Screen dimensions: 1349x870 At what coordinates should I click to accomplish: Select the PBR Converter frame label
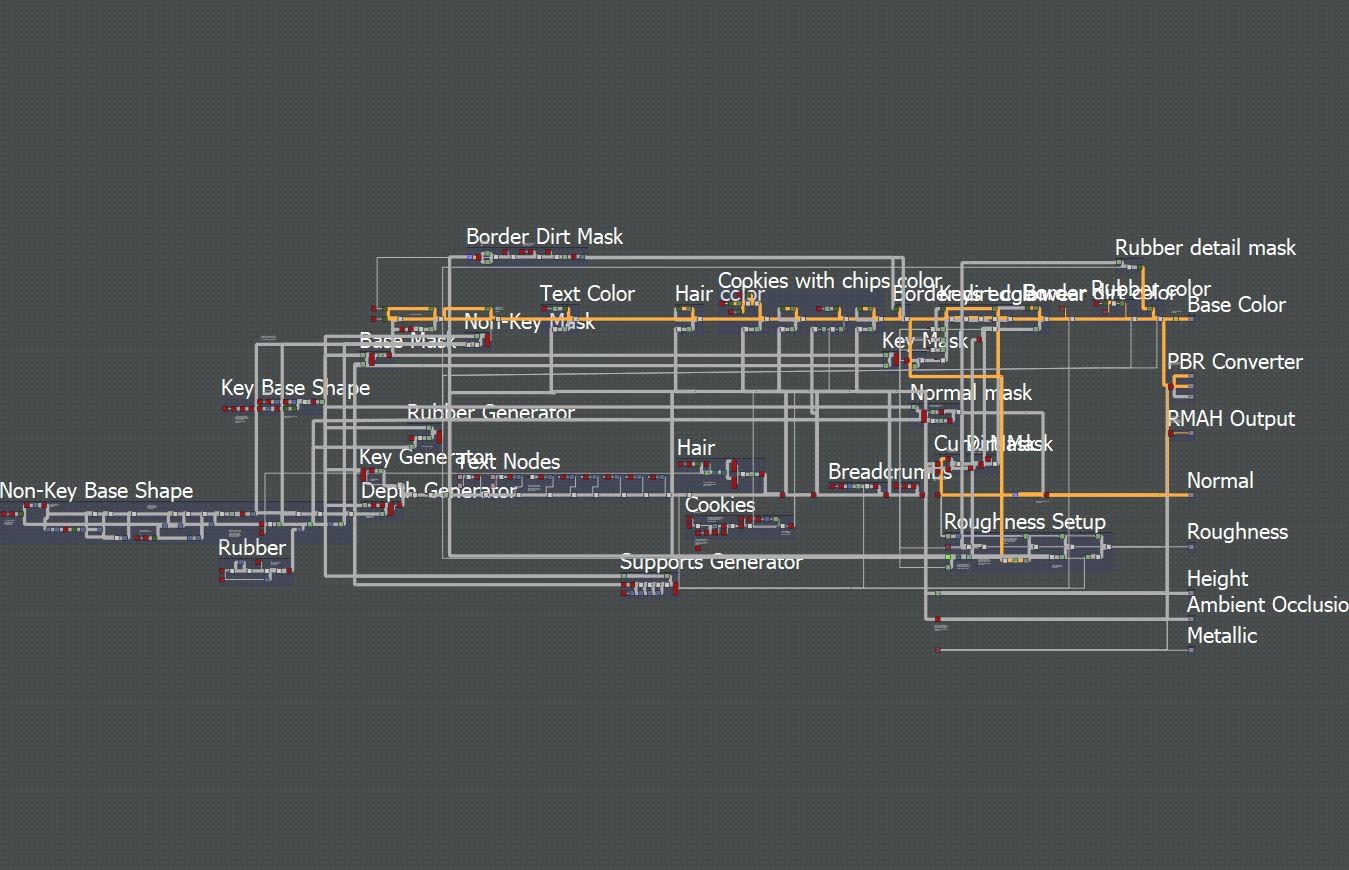(x=1235, y=362)
